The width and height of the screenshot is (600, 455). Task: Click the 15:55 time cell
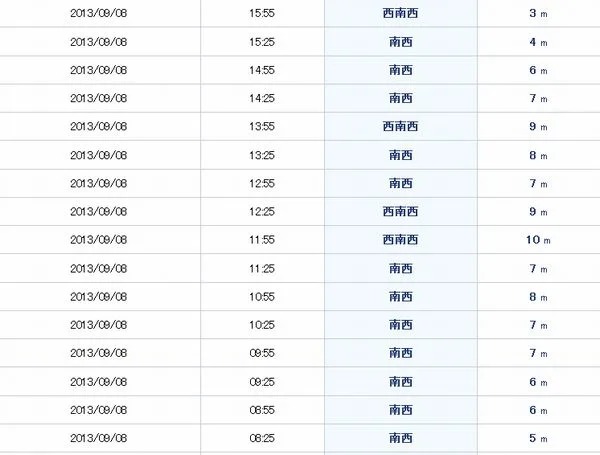pos(262,13)
